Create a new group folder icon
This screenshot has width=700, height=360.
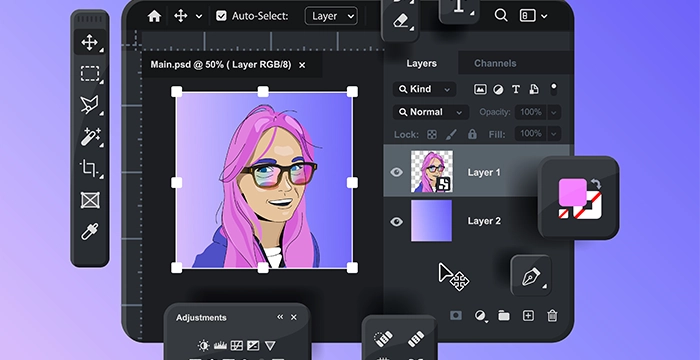[504, 316]
